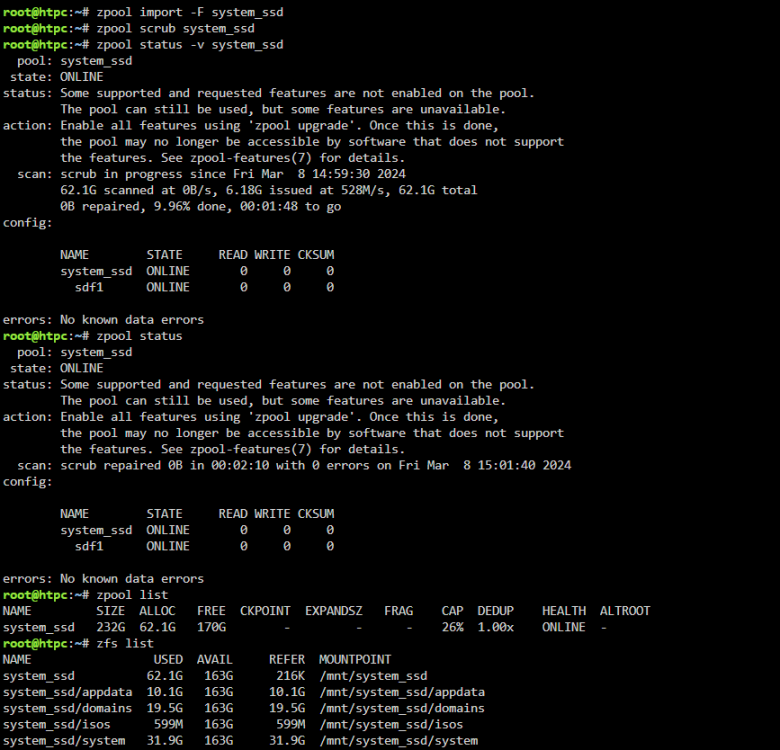
Task: Click the '/mnt/system_ssd/system' mountpoint
Action: (398, 741)
